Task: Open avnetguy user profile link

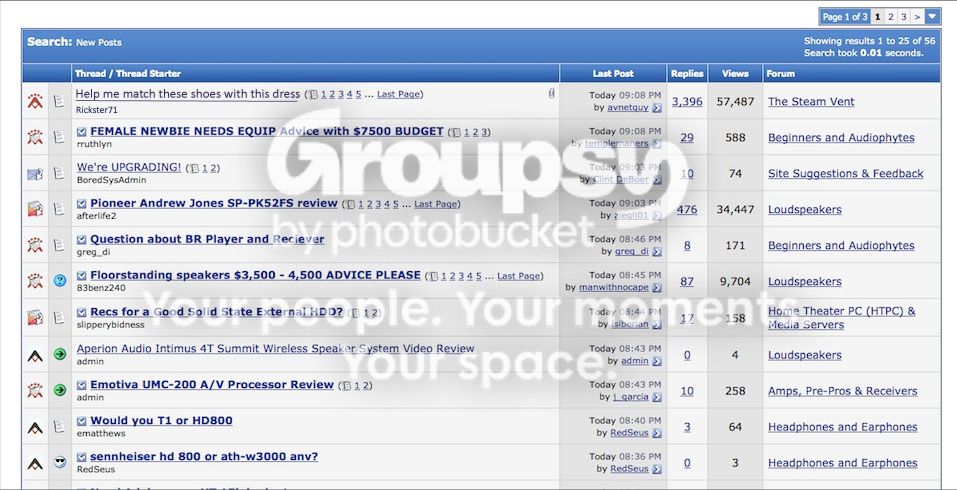Action: pyautogui.click(x=627, y=107)
